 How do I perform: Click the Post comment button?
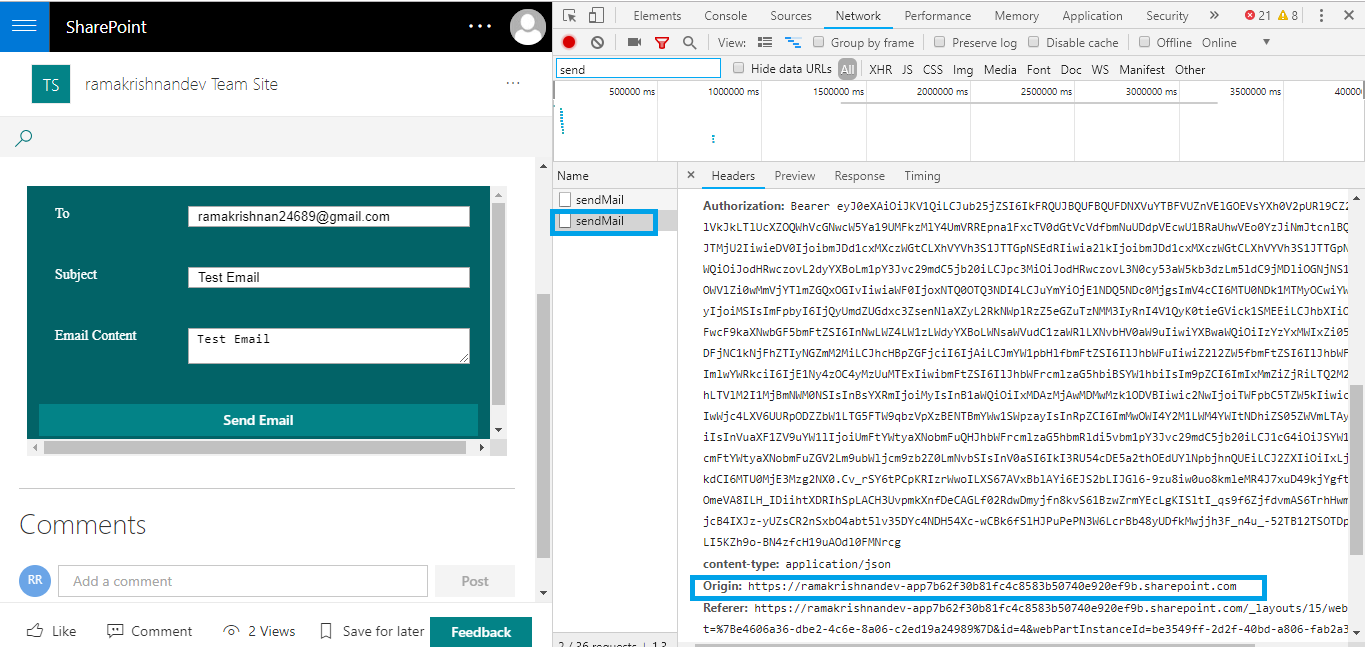[475, 581]
